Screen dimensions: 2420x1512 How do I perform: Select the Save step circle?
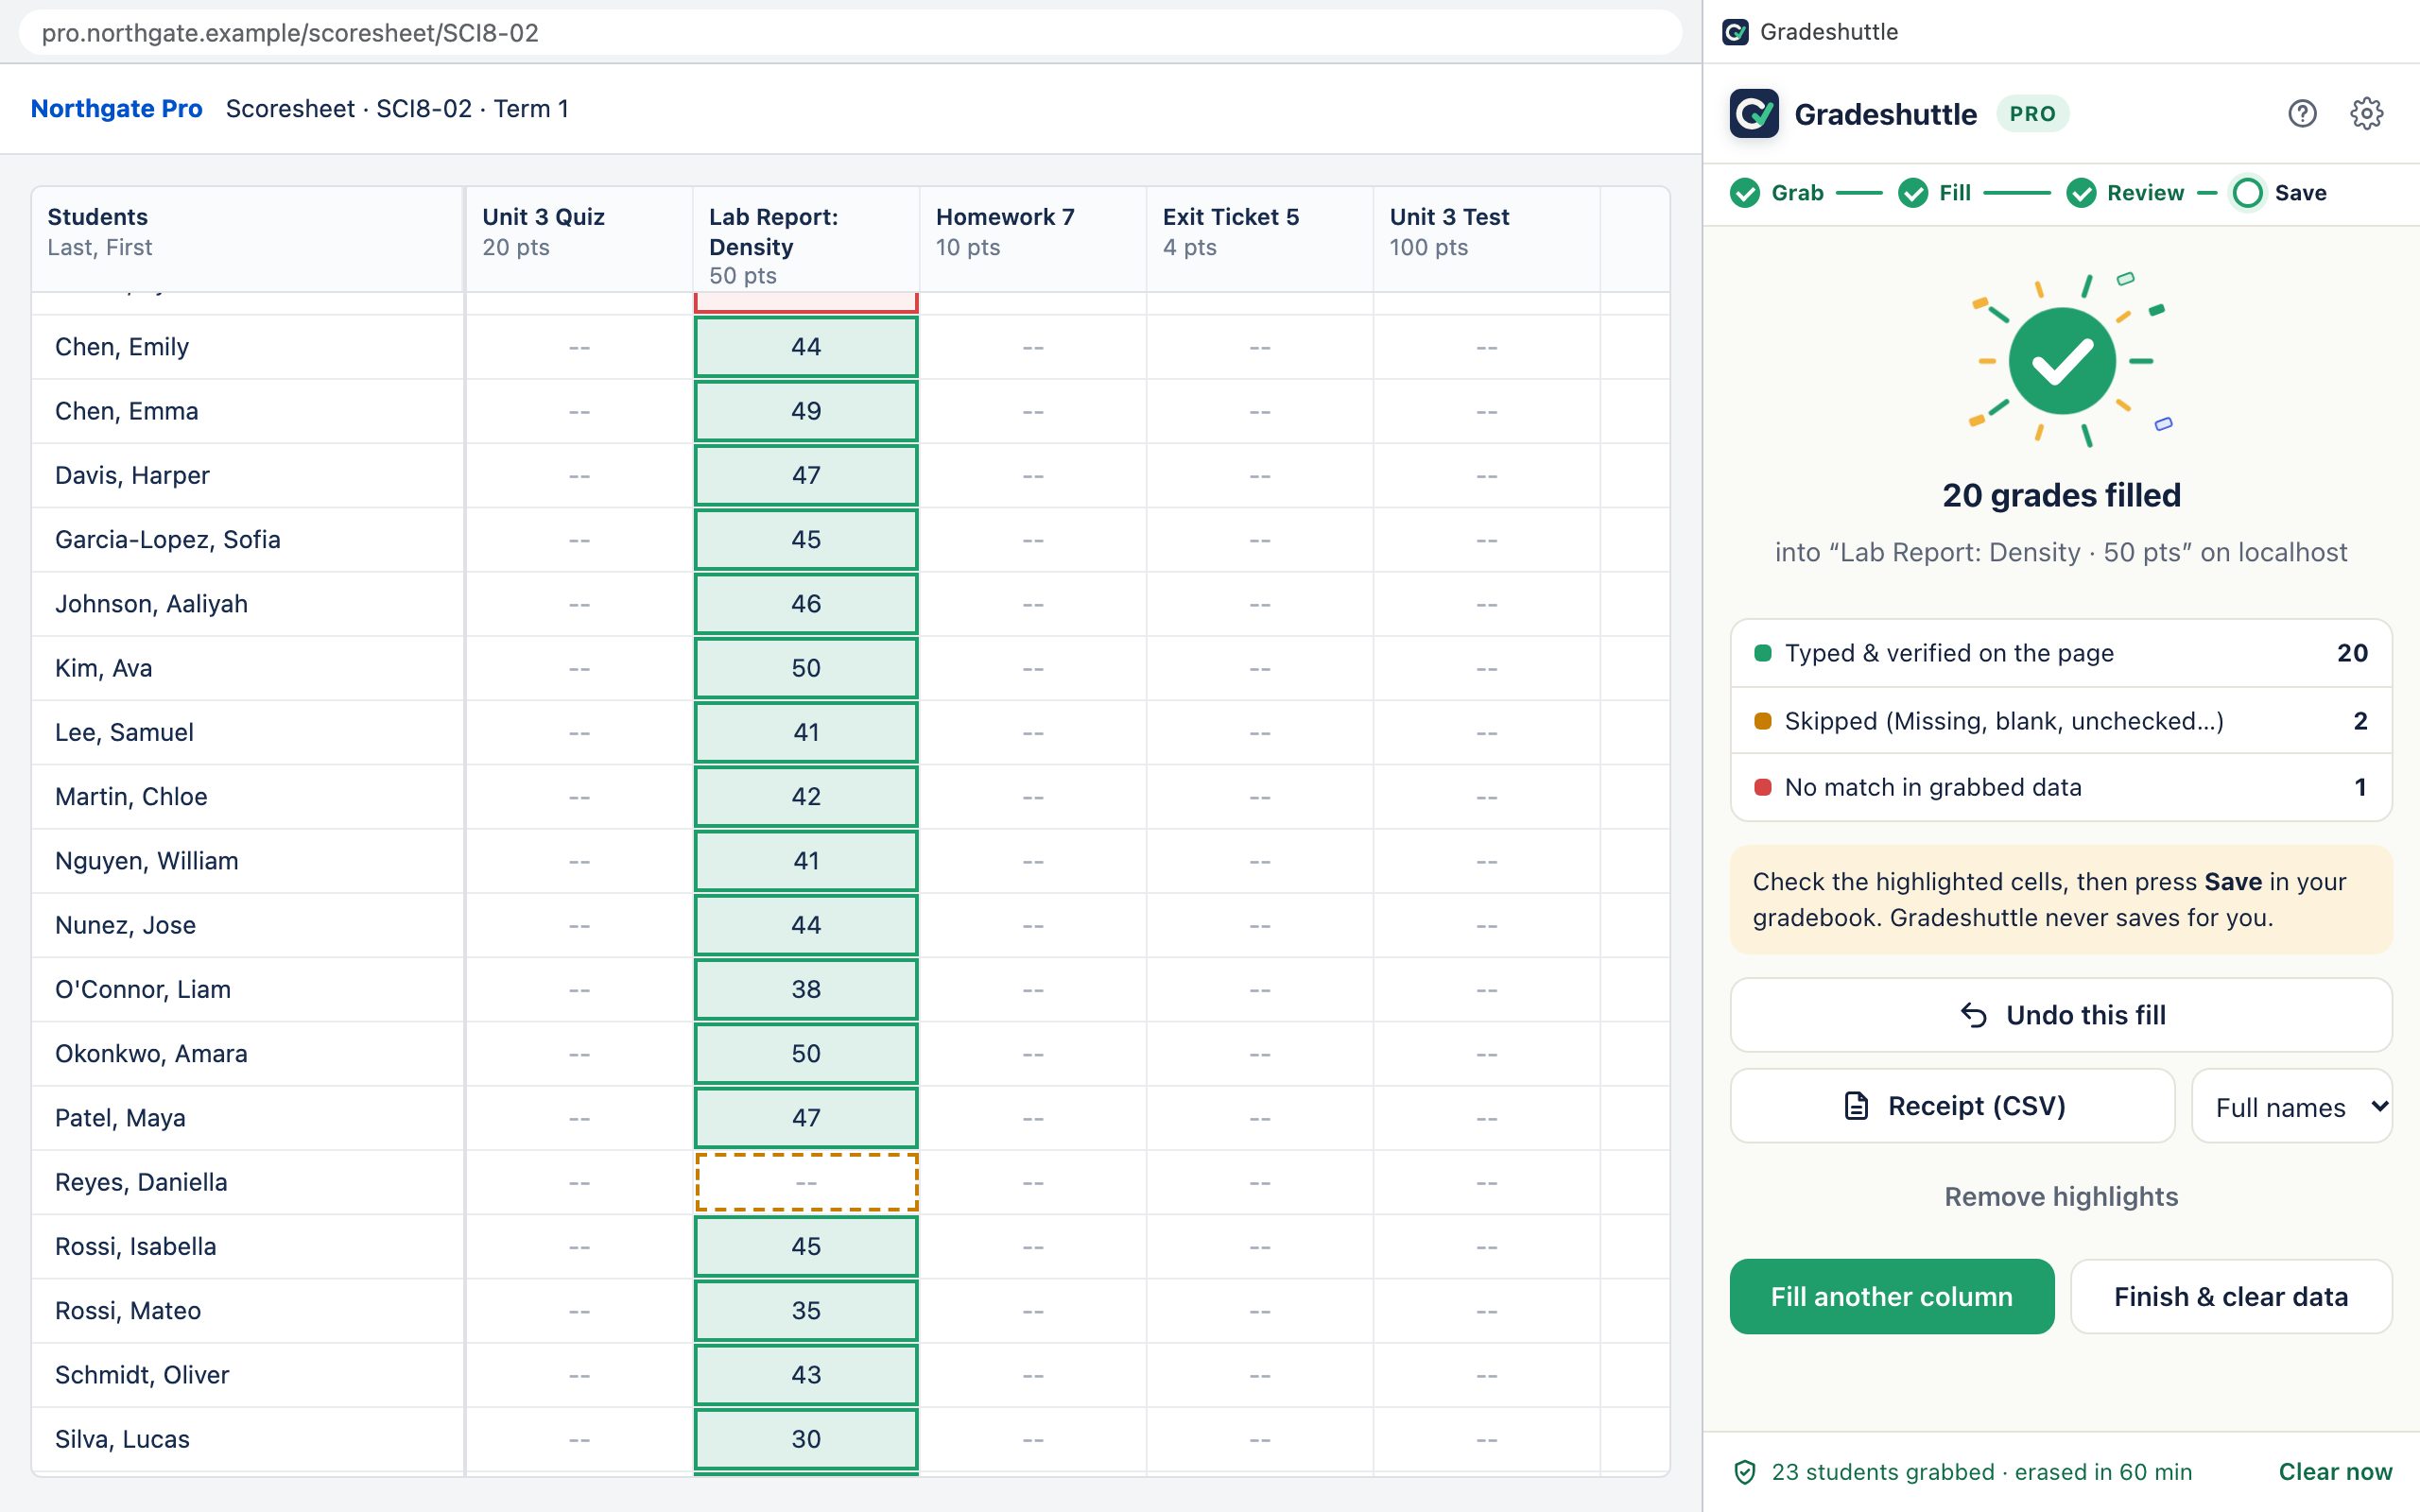pyautogui.click(x=2247, y=193)
